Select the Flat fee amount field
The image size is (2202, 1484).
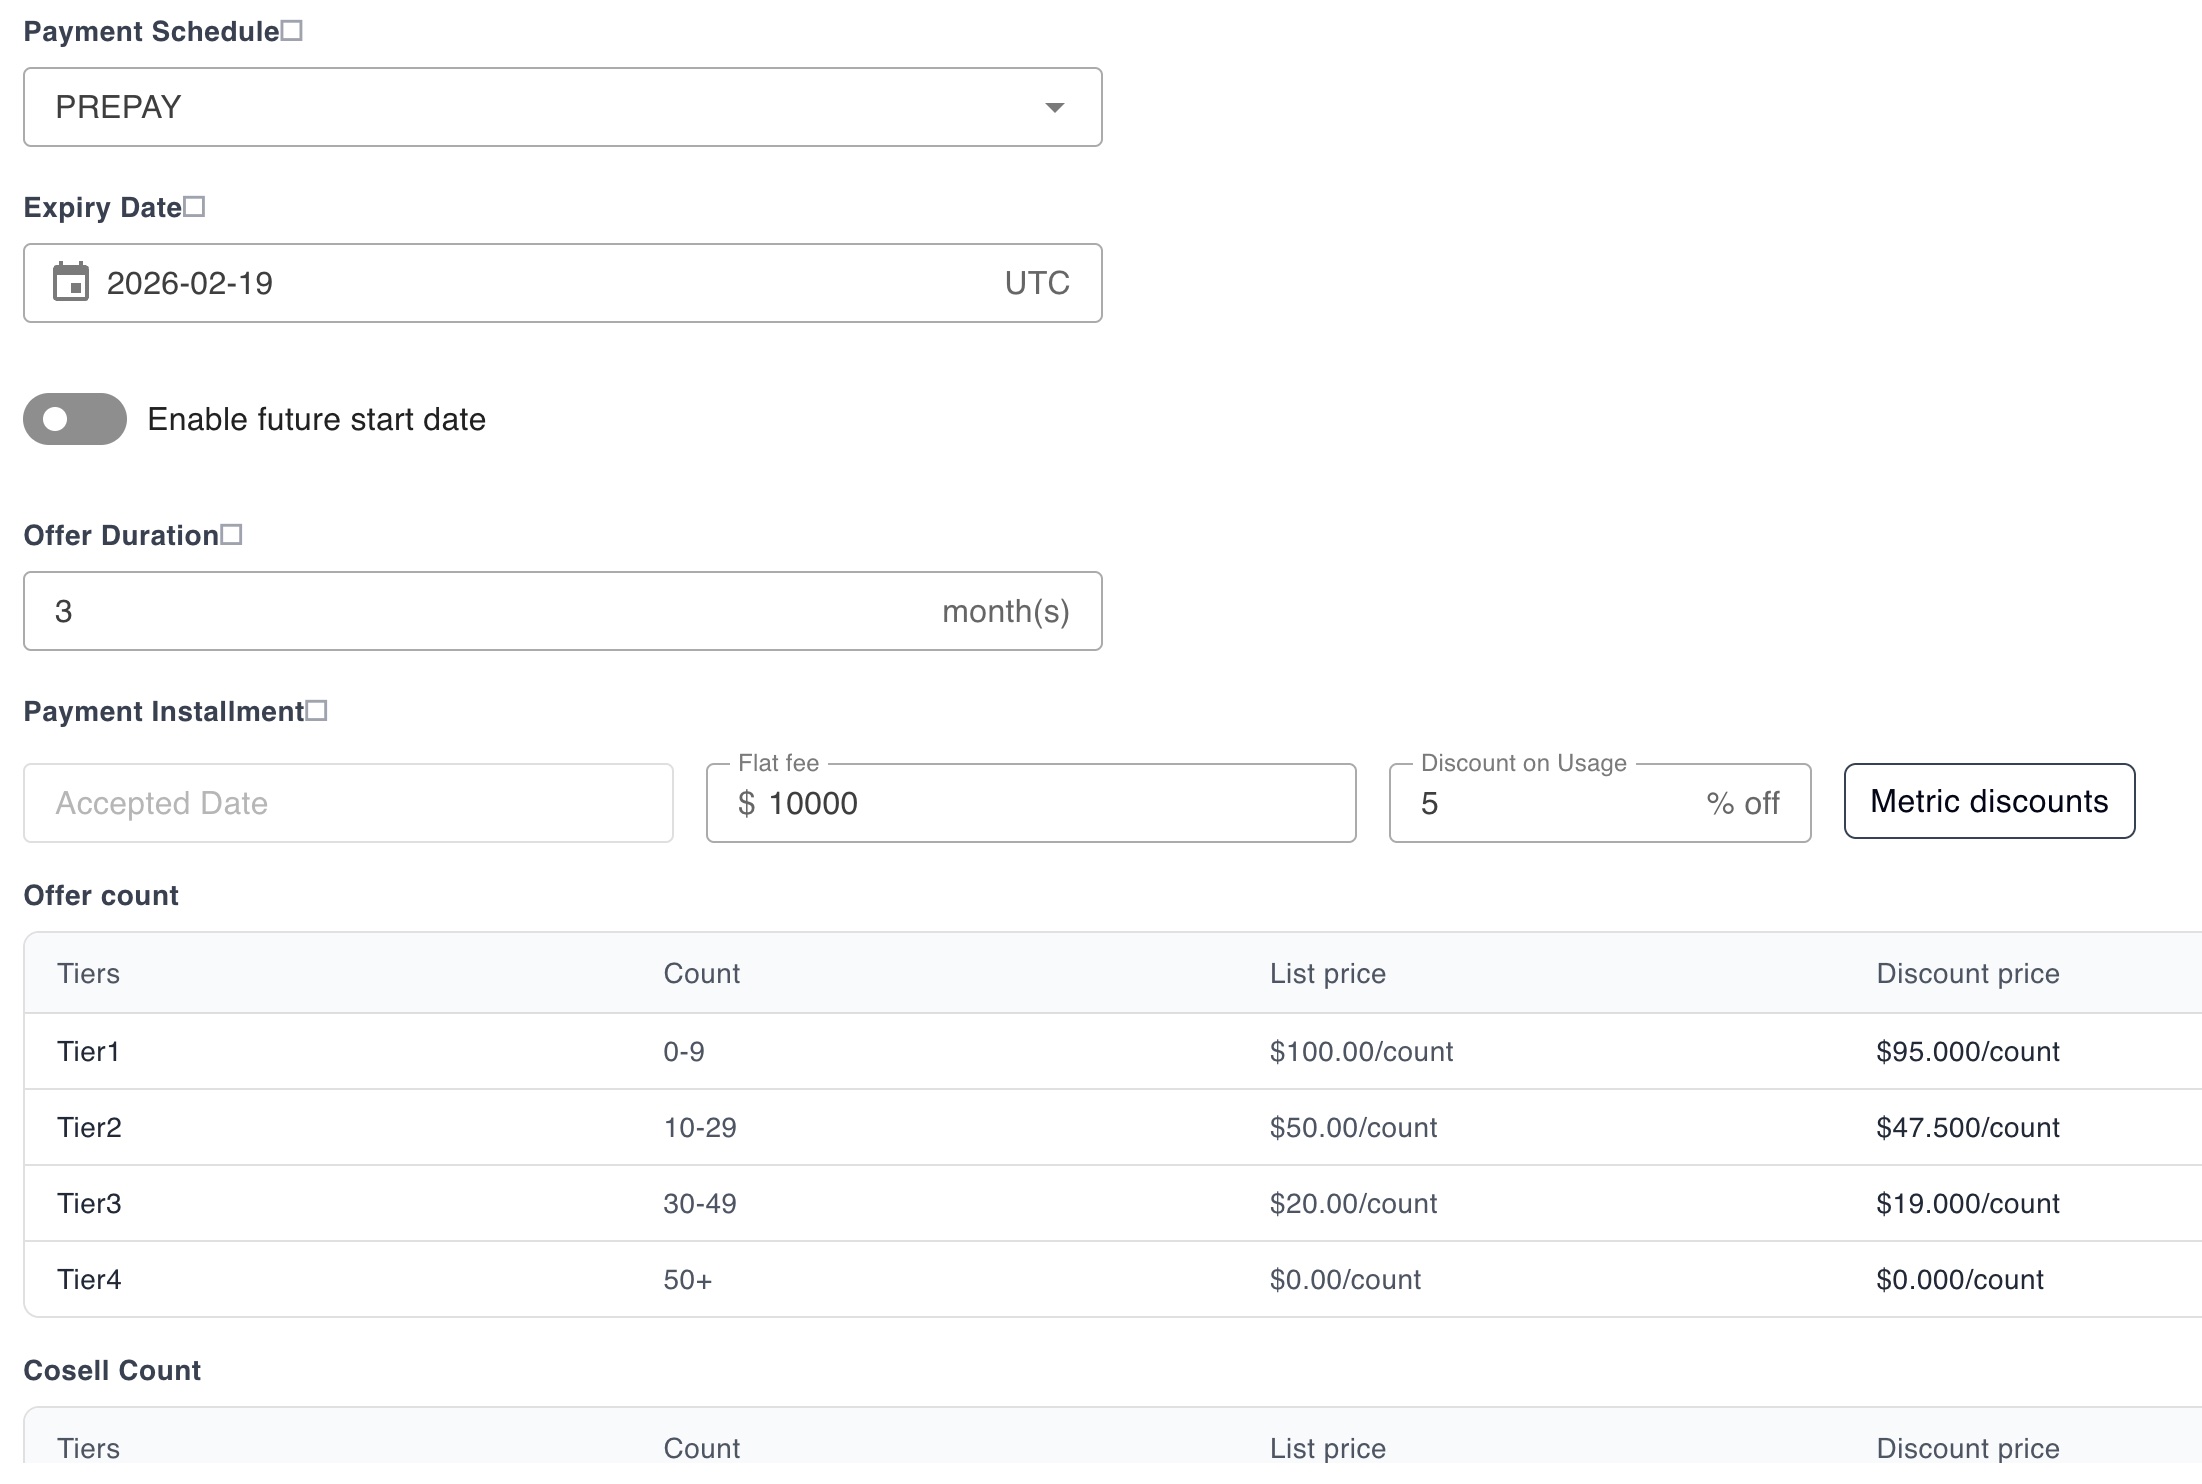click(1030, 802)
